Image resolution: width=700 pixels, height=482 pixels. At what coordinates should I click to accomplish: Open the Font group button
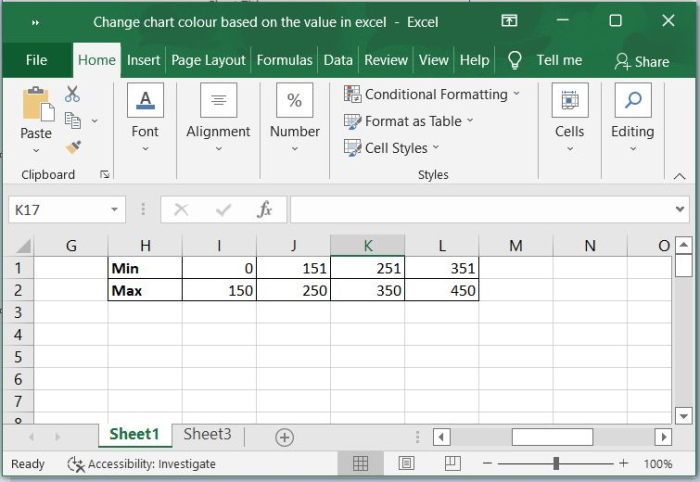pos(145,100)
